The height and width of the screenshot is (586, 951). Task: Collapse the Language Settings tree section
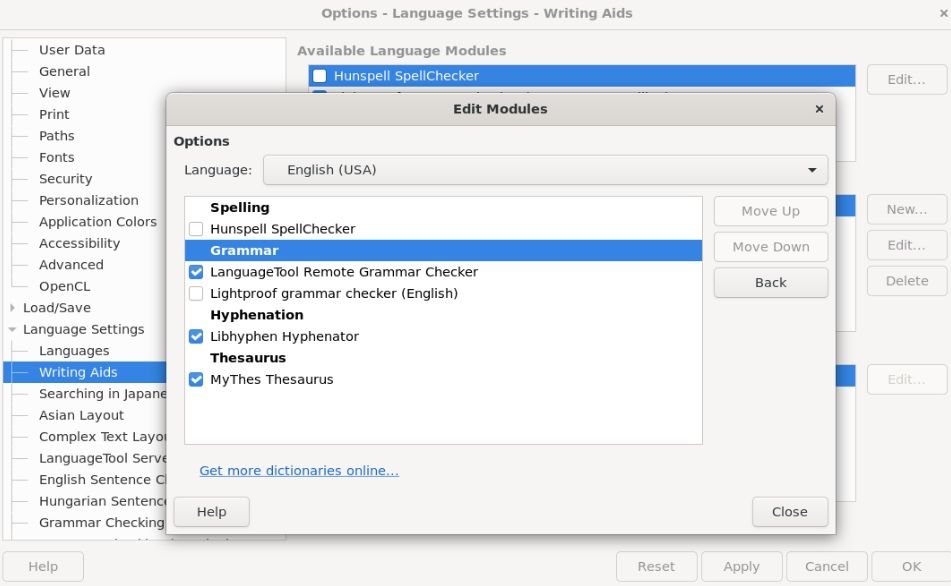(x=13, y=330)
